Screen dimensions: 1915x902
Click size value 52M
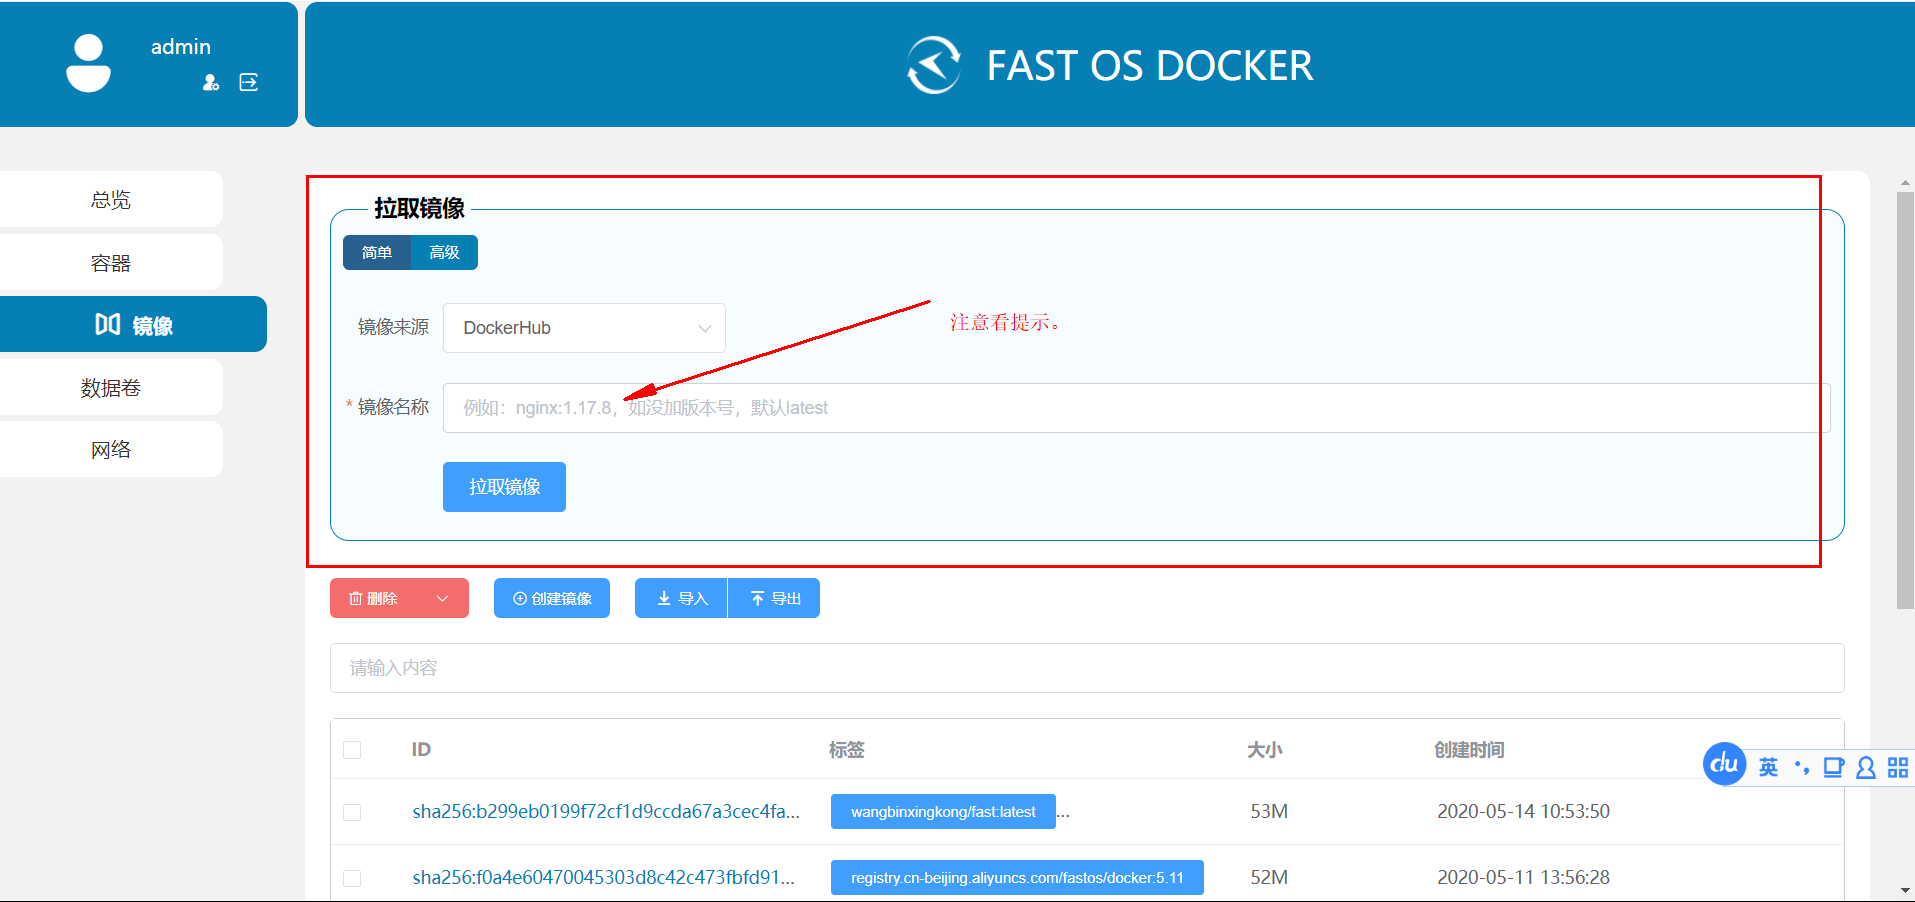click(x=1269, y=877)
